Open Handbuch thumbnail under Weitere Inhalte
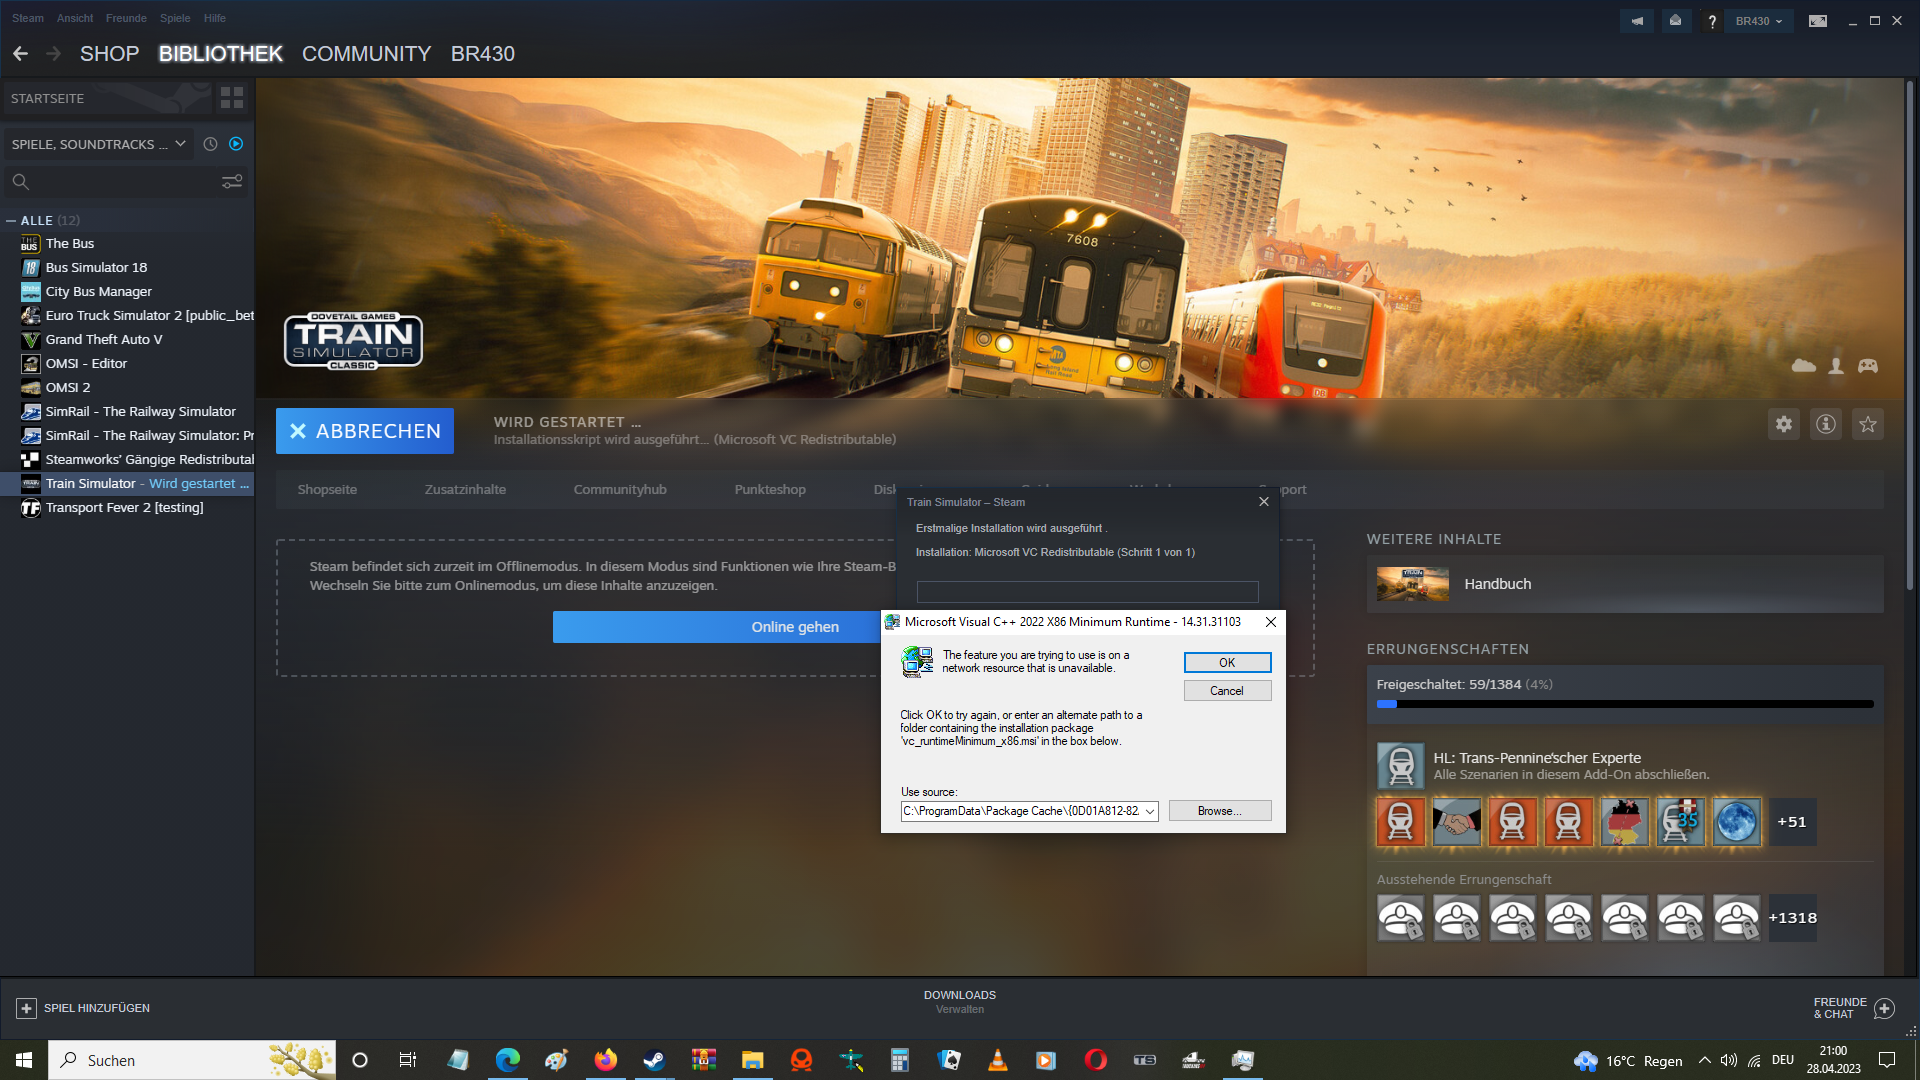Screen dimensions: 1920x1080 pos(1412,584)
